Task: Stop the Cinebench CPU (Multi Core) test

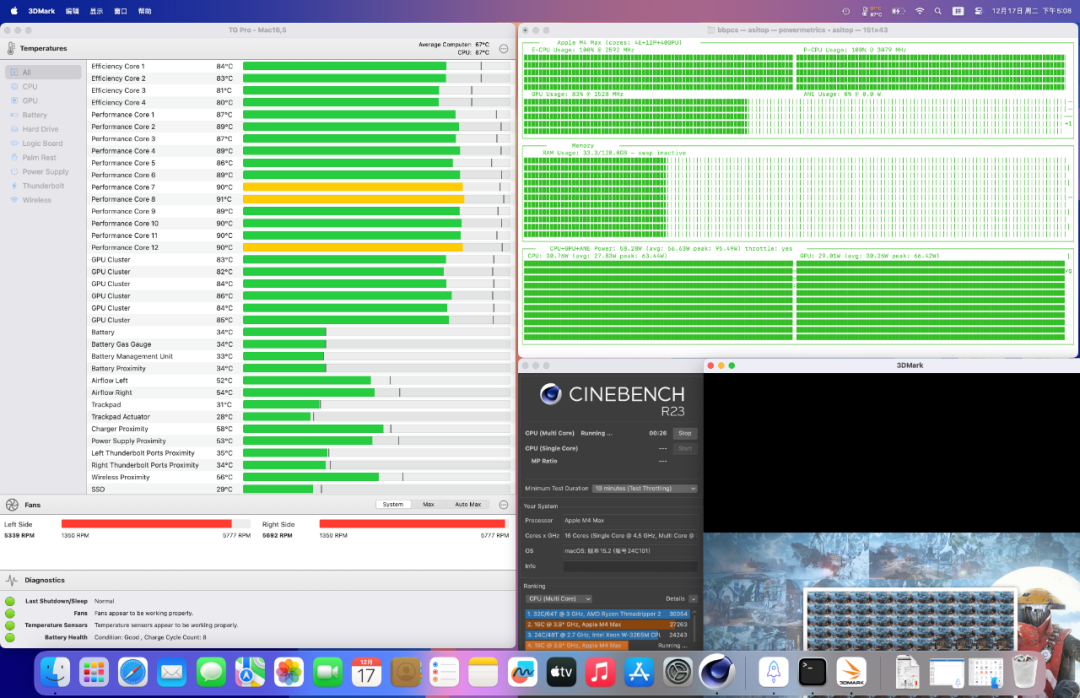Action: [685, 433]
